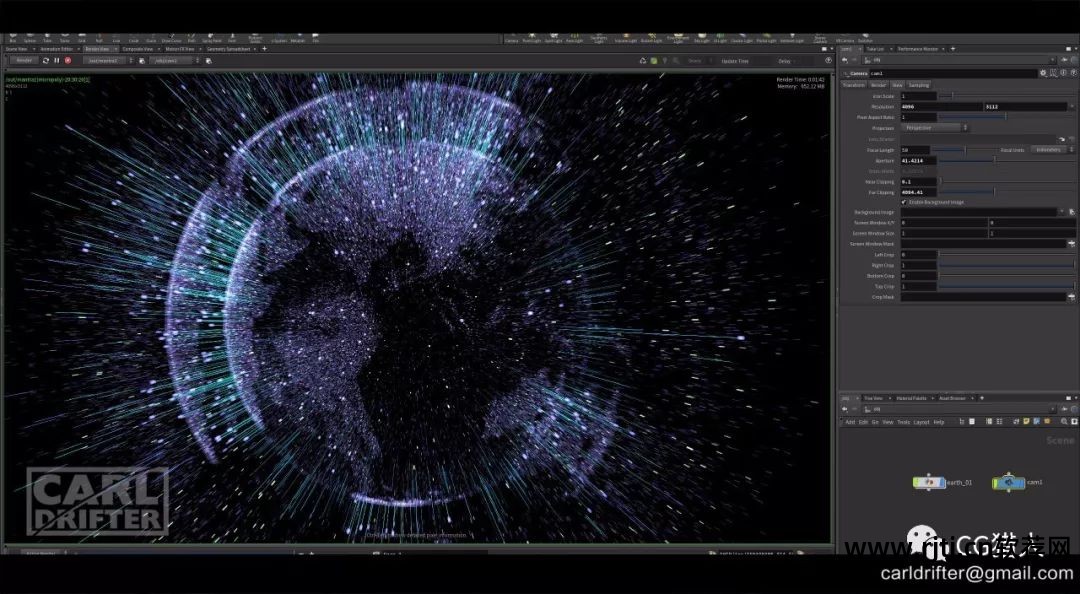Open the Sampling tab in camera parameters
This screenshot has width=1080, height=594.
click(x=919, y=85)
